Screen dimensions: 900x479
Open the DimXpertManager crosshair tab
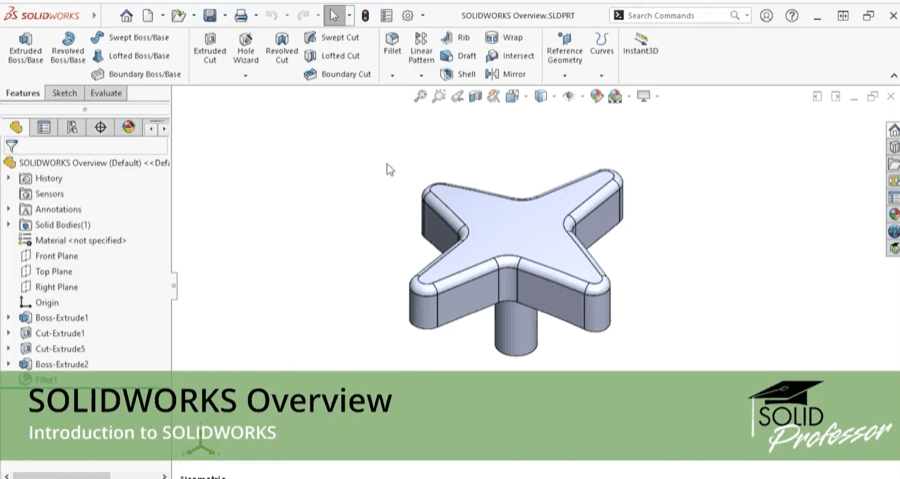(100, 127)
